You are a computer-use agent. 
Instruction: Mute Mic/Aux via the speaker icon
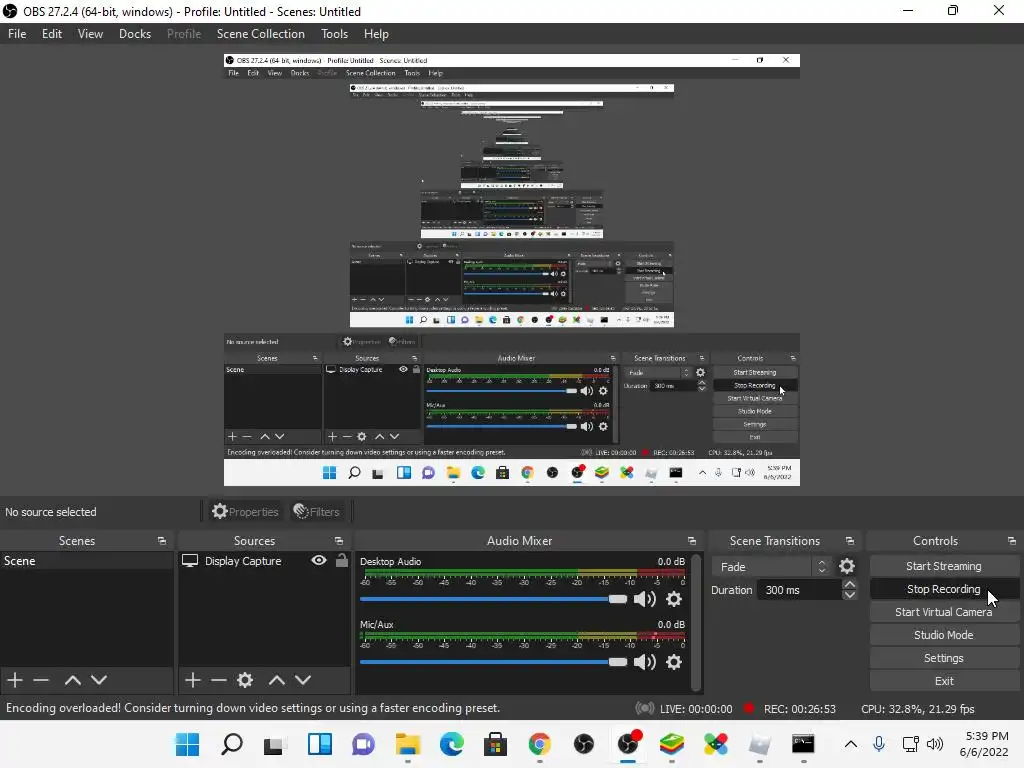coord(645,662)
